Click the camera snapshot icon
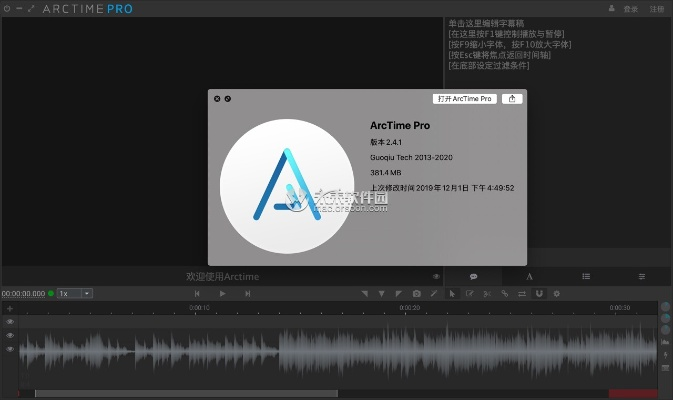The image size is (673, 400). (x=416, y=294)
